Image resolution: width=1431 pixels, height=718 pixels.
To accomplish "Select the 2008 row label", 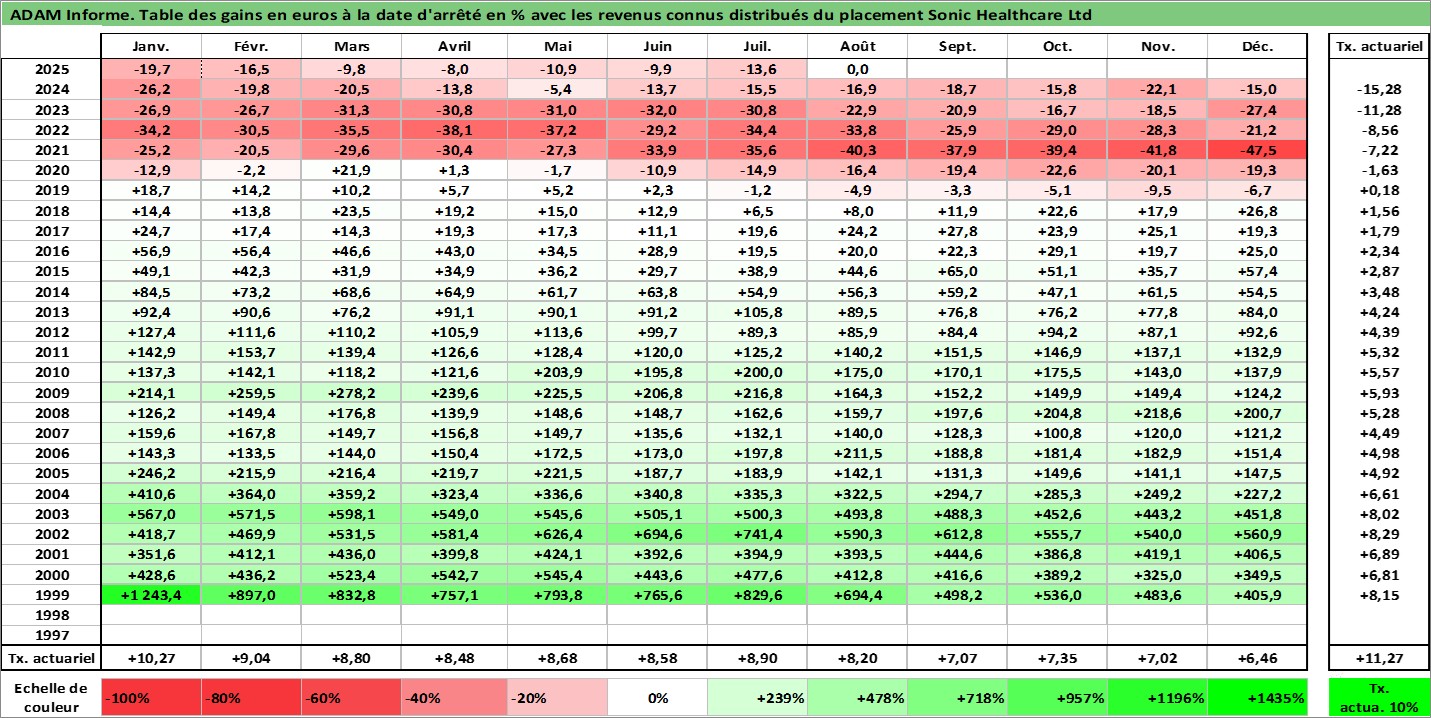I will (51, 413).
